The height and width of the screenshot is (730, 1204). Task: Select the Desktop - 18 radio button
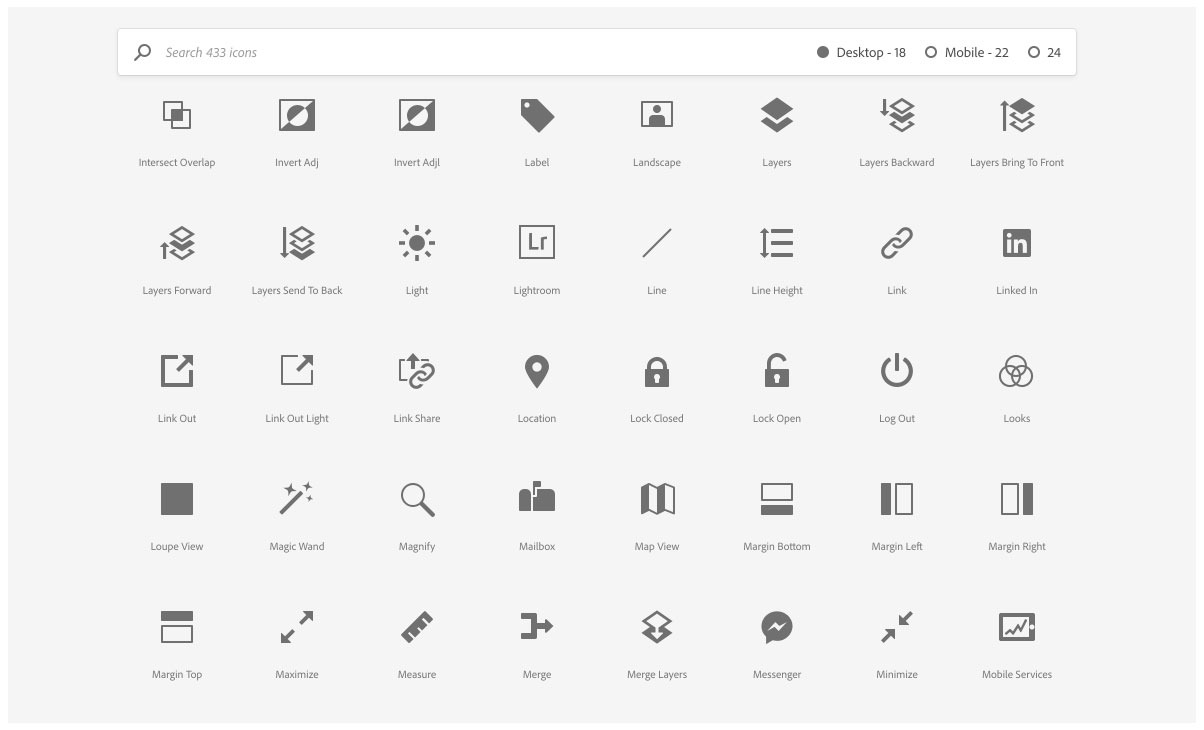pyautogui.click(x=823, y=51)
